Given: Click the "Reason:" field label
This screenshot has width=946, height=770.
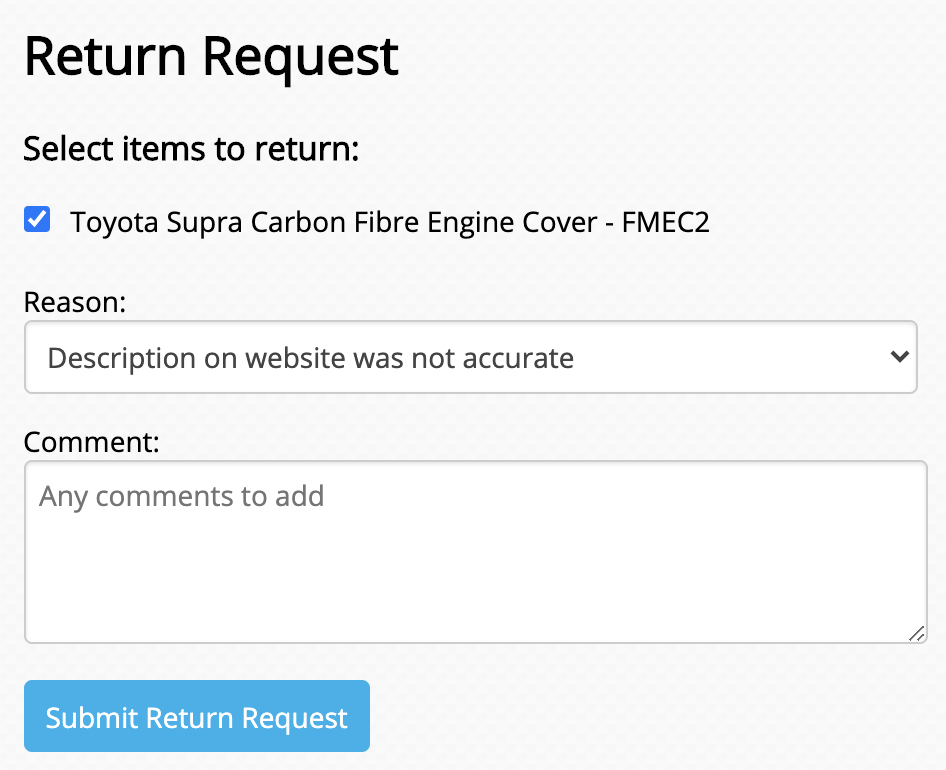Looking at the screenshot, I should click(x=74, y=302).
